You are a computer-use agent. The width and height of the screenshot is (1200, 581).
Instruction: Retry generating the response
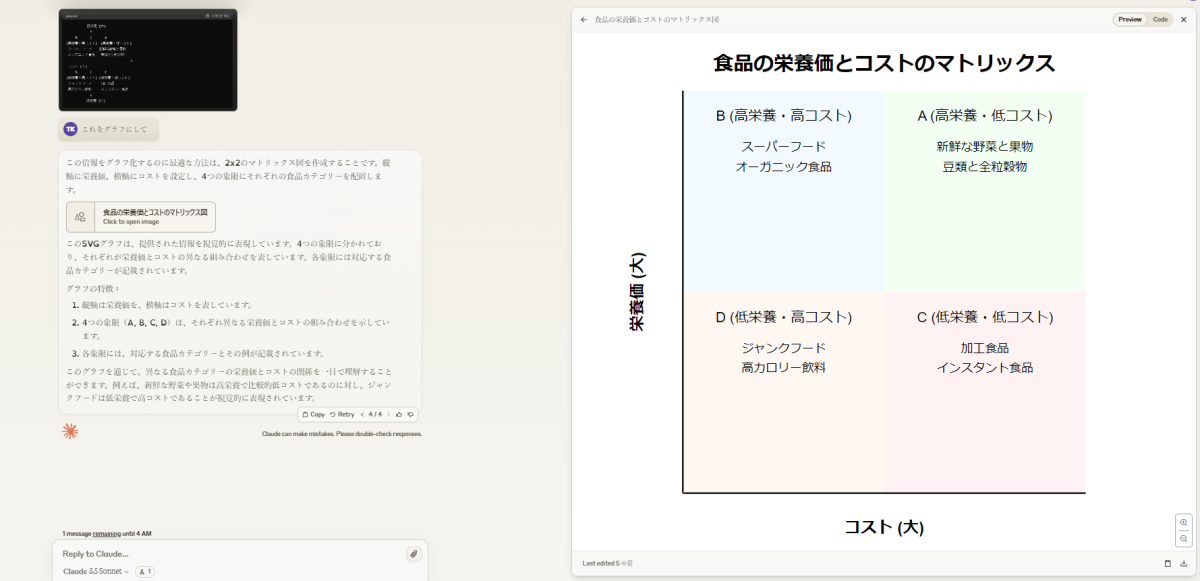point(342,414)
